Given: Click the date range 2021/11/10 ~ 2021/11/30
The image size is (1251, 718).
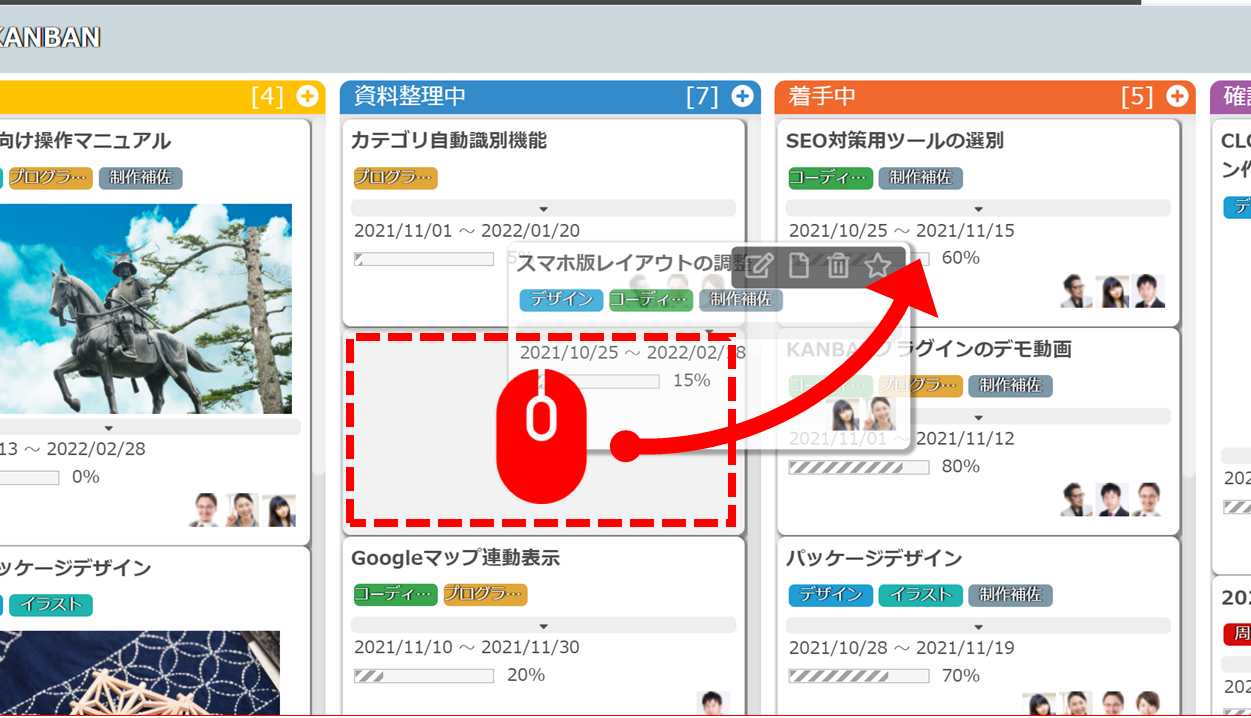Looking at the screenshot, I should pyautogui.click(x=467, y=647).
